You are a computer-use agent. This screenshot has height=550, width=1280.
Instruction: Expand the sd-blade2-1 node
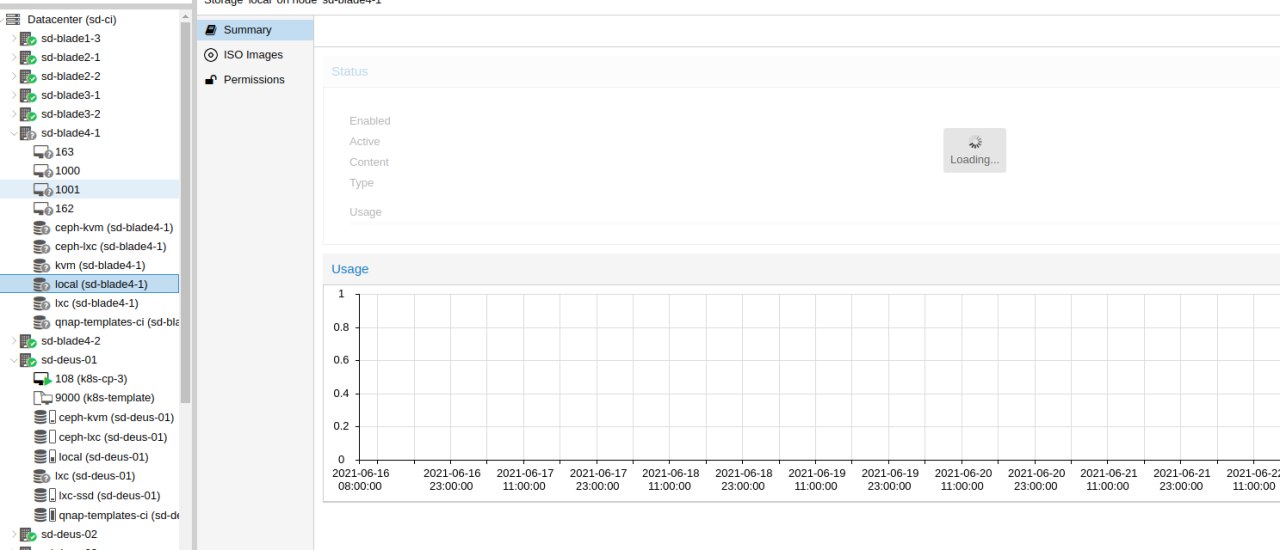click(13, 57)
